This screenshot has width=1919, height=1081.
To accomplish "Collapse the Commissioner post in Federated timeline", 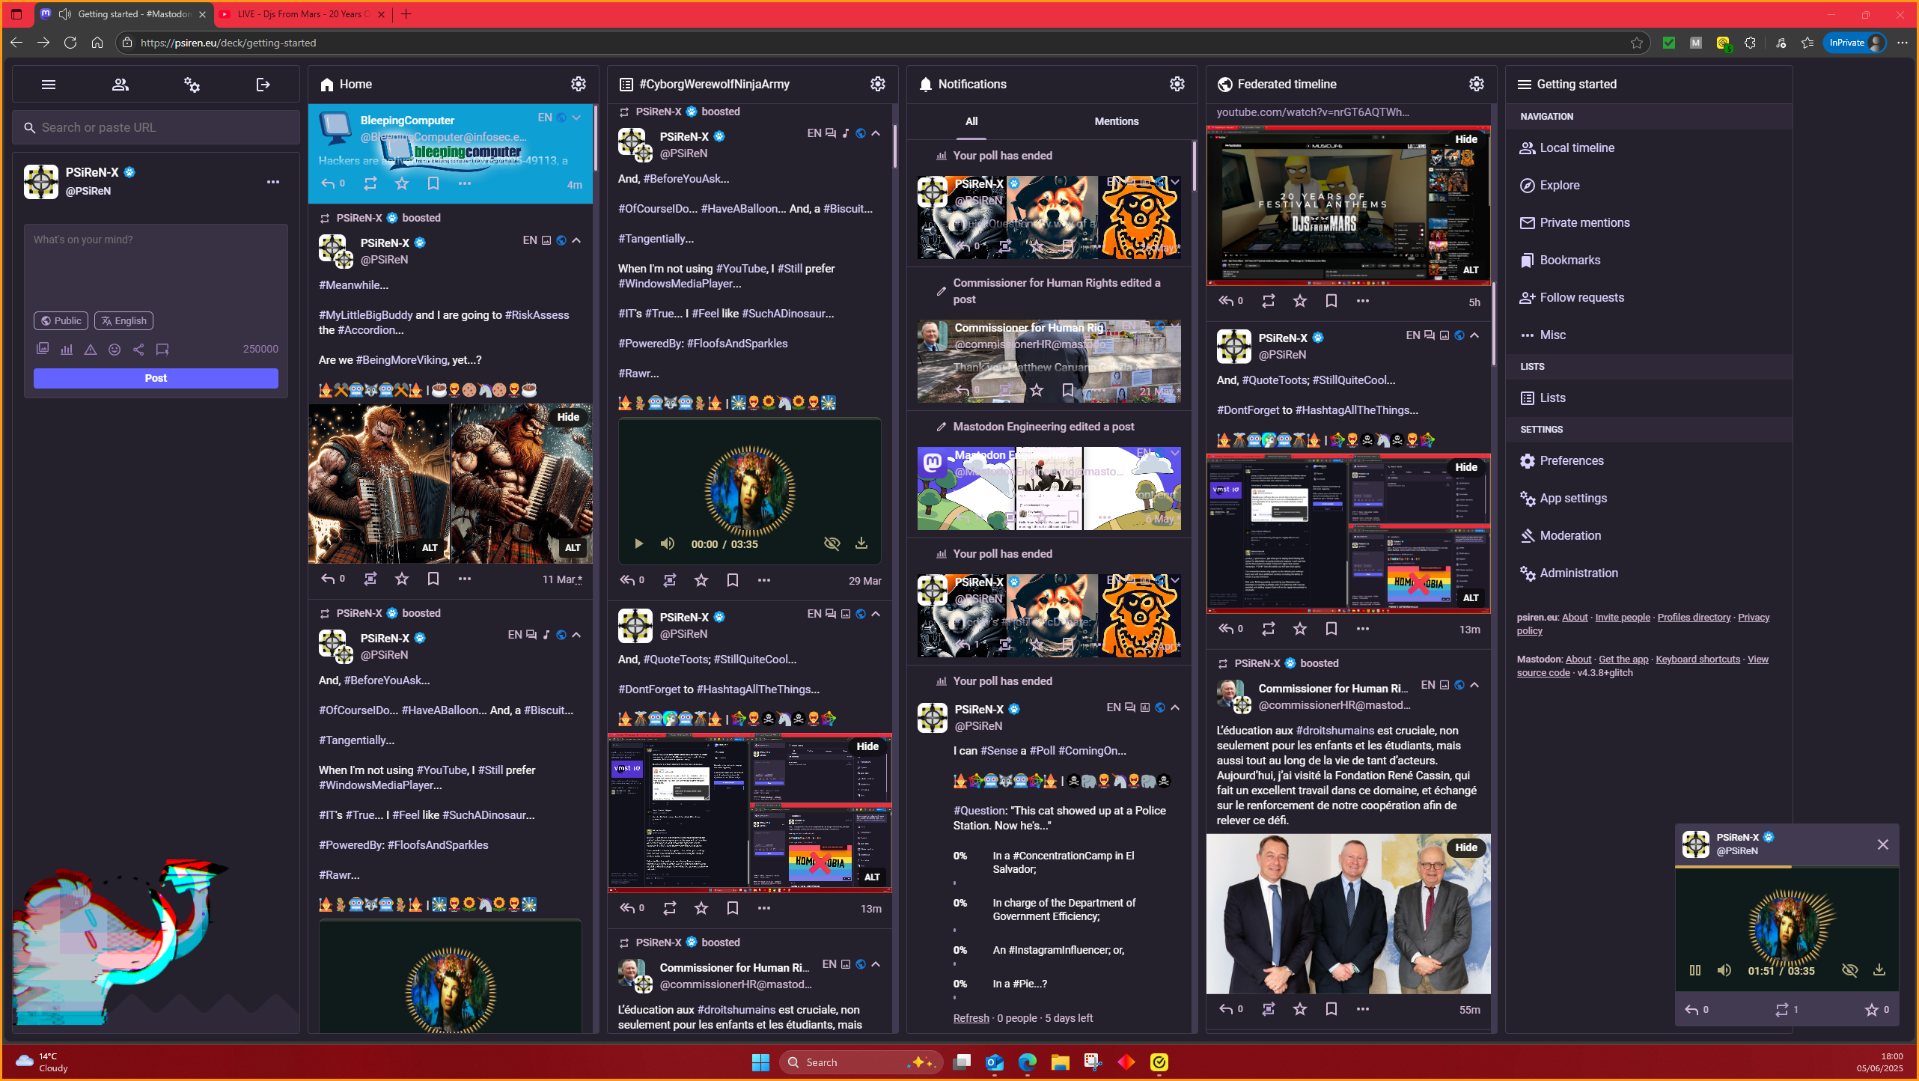I will (x=1474, y=685).
